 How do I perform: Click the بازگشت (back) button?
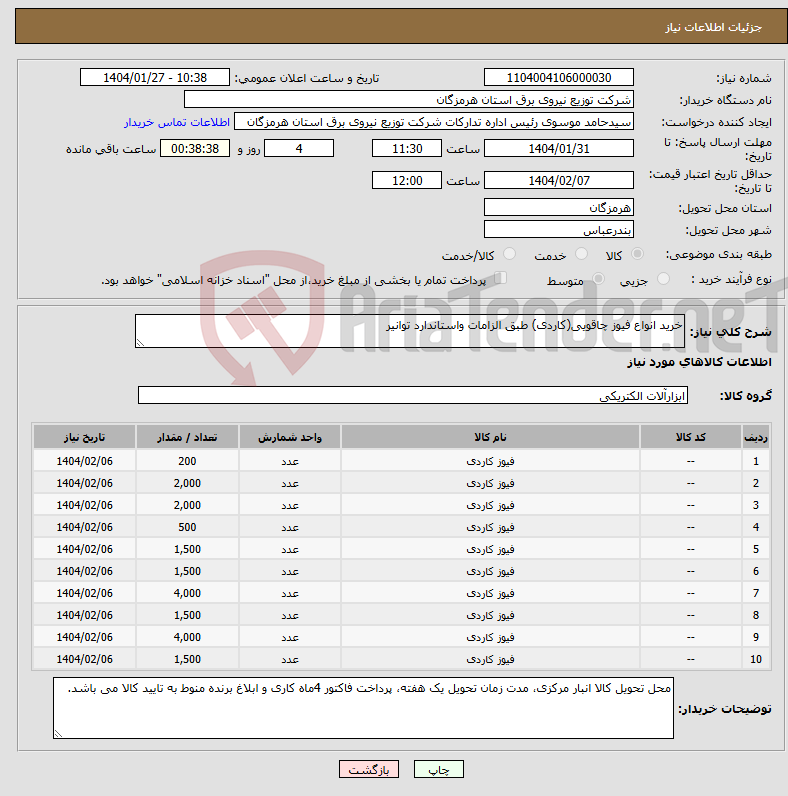coord(369,770)
